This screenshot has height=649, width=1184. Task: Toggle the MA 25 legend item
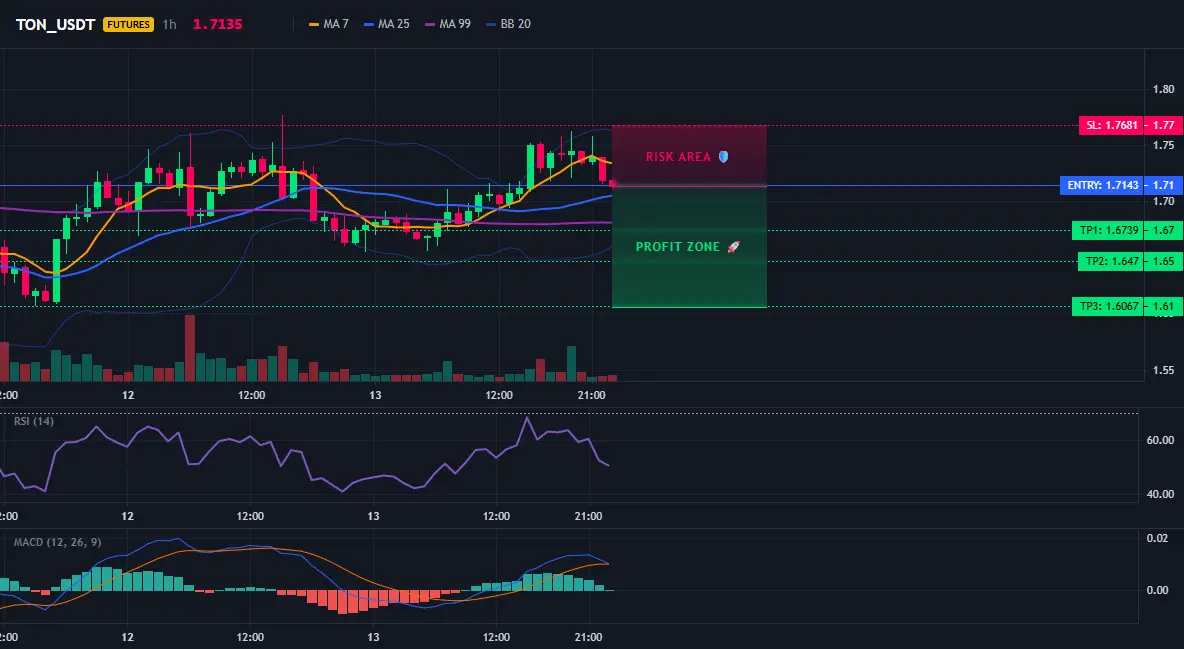(x=387, y=24)
